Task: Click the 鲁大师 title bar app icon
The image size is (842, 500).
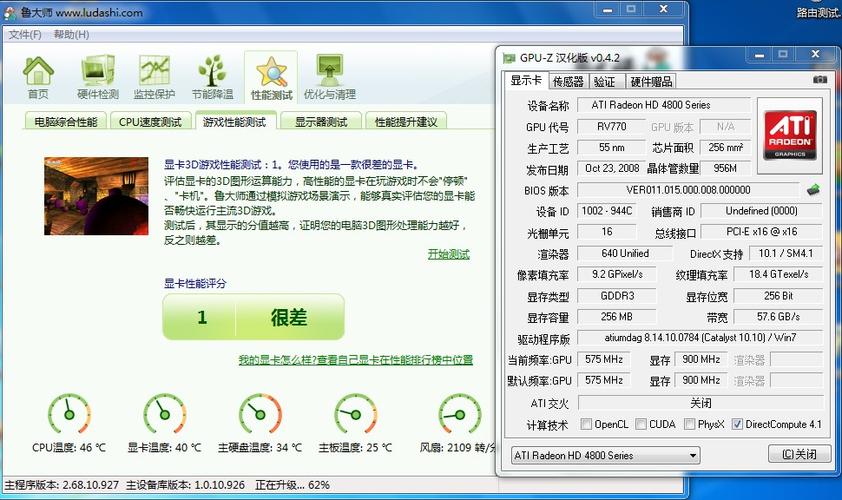Action: point(10,12)
